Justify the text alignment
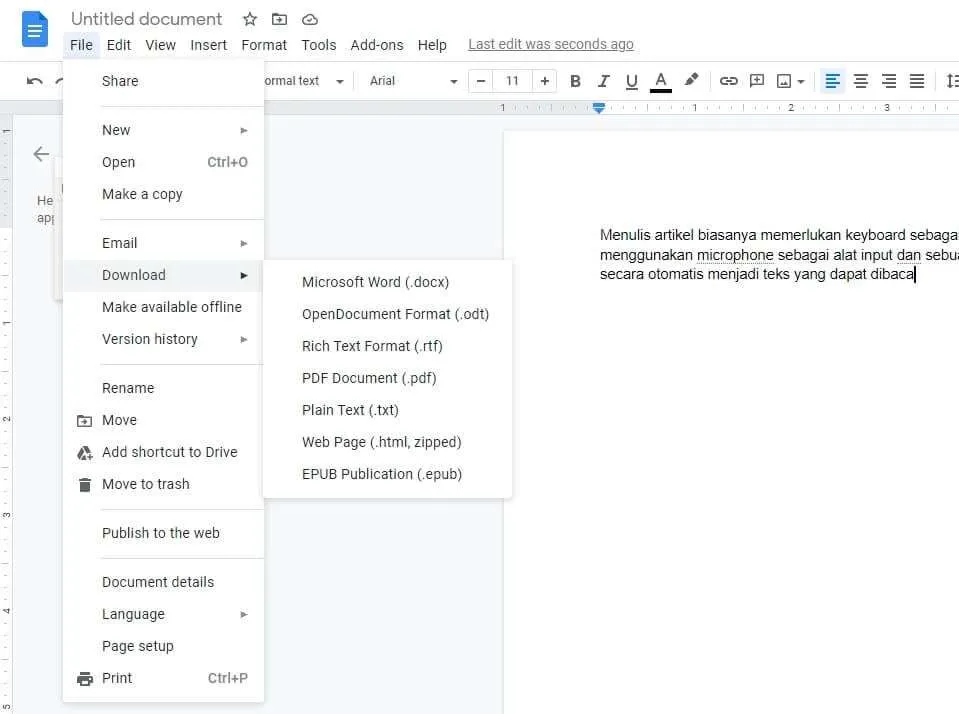 coord(917,81)
